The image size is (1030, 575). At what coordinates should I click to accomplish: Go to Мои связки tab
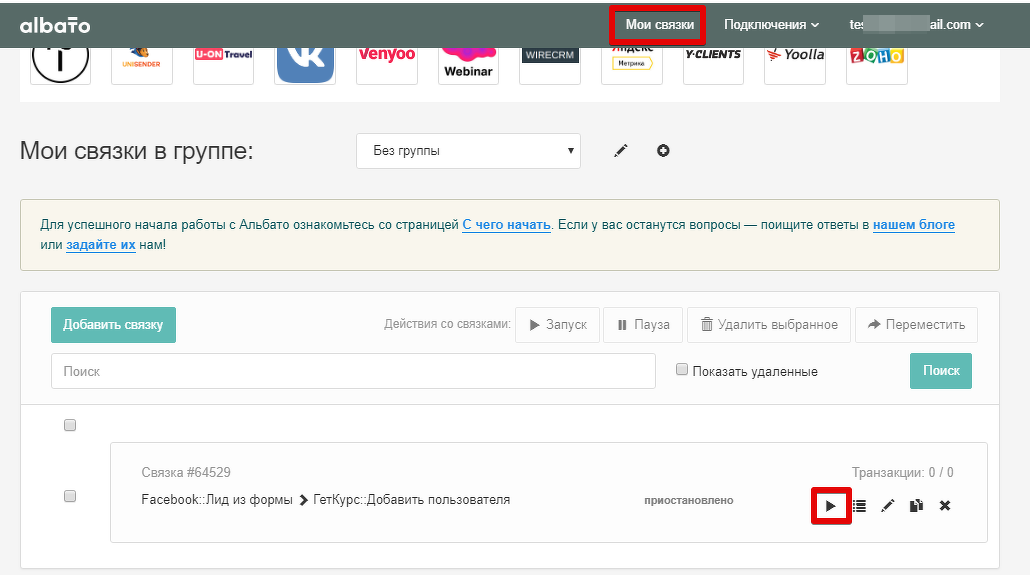tap(659, 25)
